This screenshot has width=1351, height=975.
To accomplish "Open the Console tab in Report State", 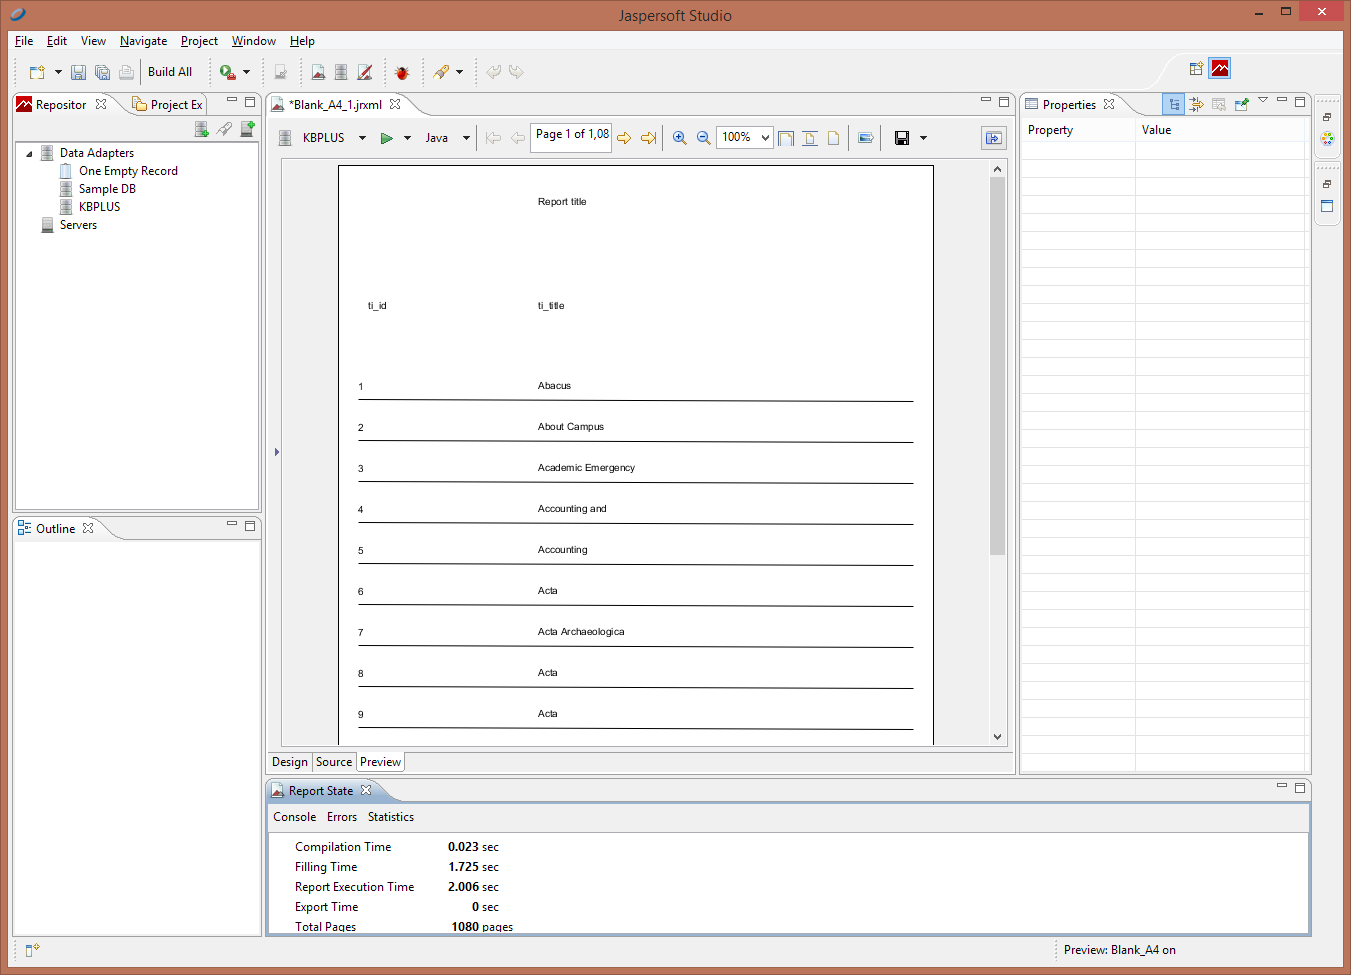I will (x=295, y=817).
